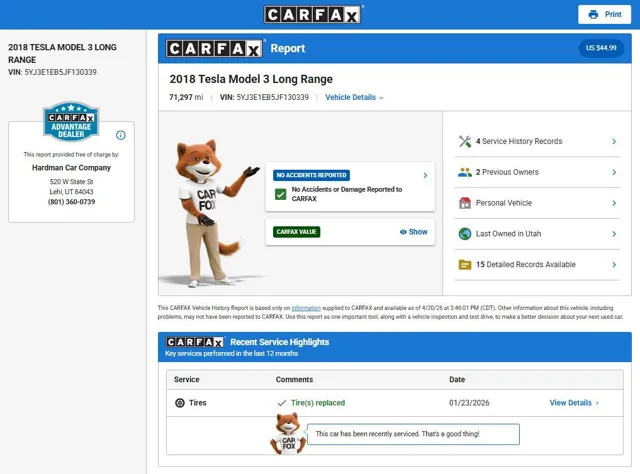Click the US $44.99 price badge
Screen dimensions: 640x474
[601, 48]
